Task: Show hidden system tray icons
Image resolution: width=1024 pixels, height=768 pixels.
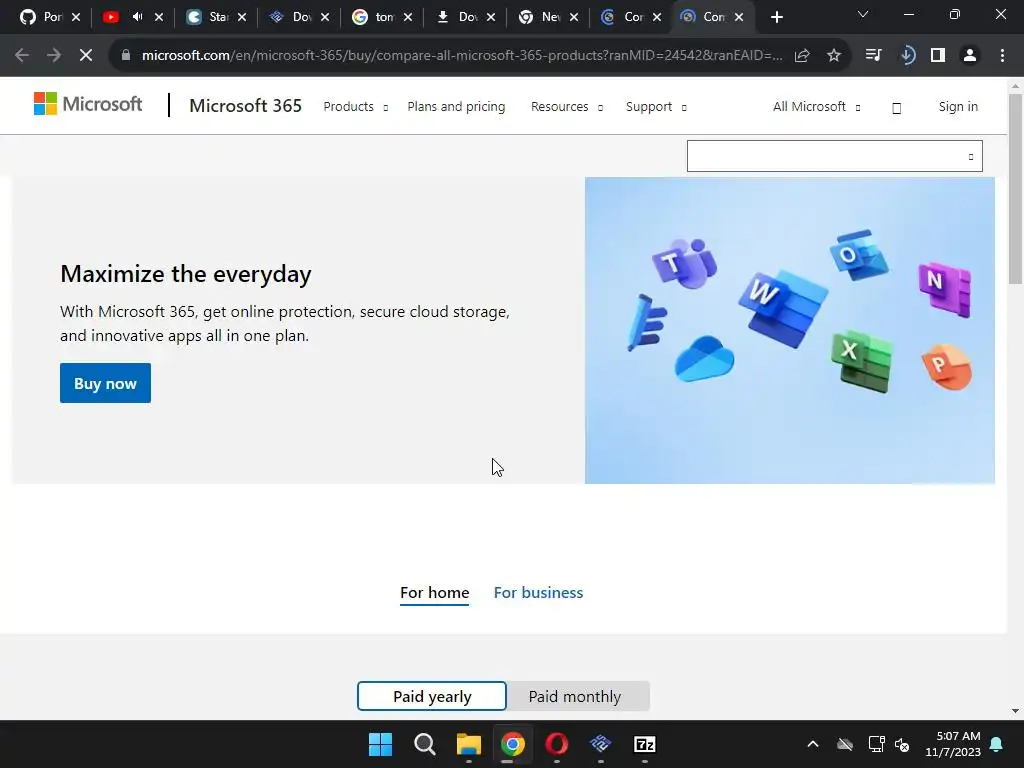Action: [813, 744]
